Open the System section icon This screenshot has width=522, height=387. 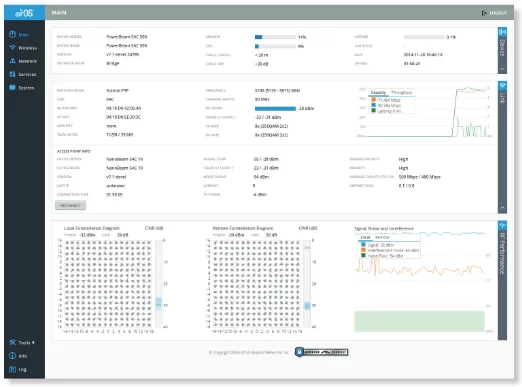[x=12, y=87]
